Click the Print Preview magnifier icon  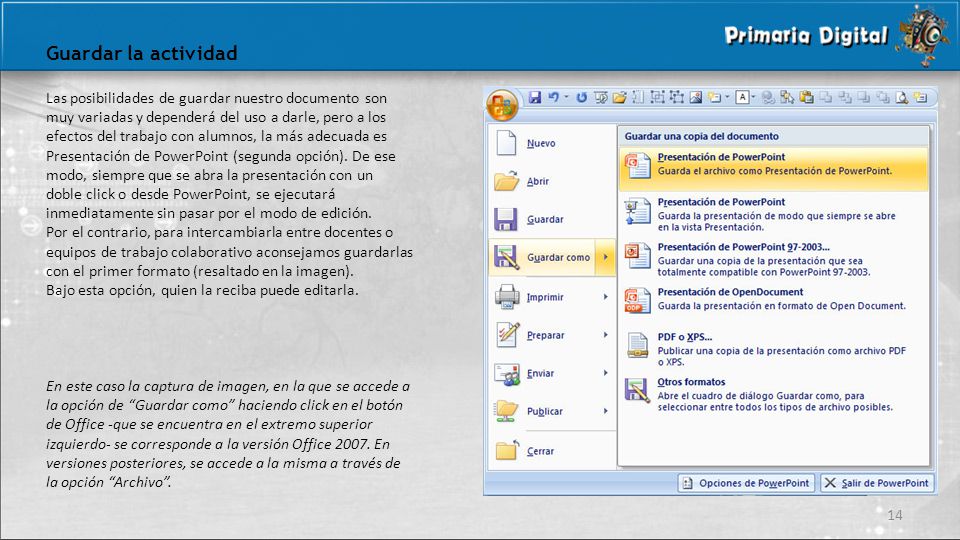point(902,98)
